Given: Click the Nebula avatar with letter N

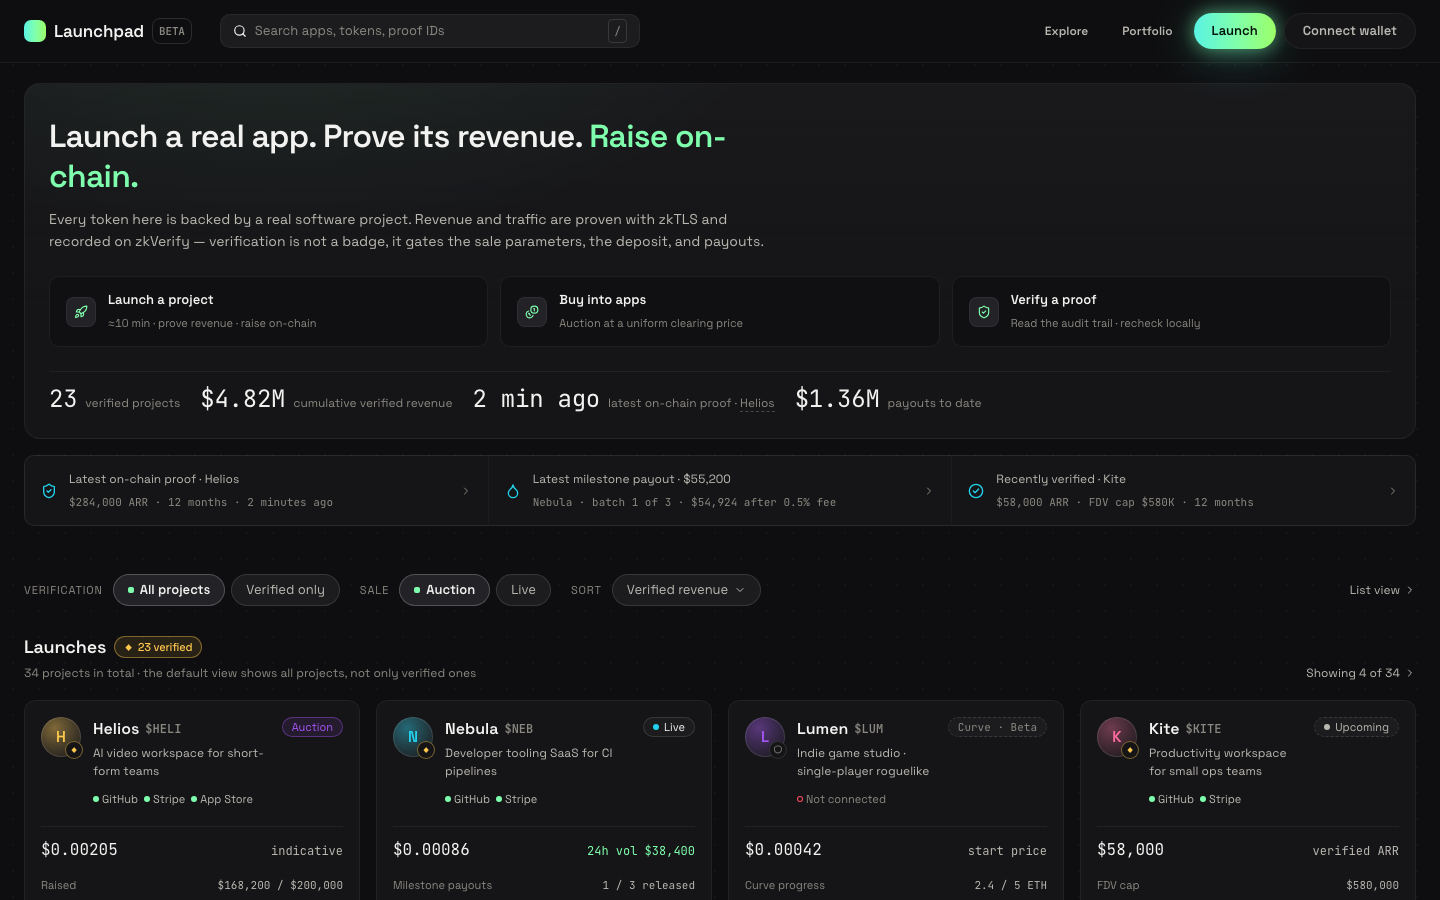Looking at the screenshot, I should (x=412, y=737).
